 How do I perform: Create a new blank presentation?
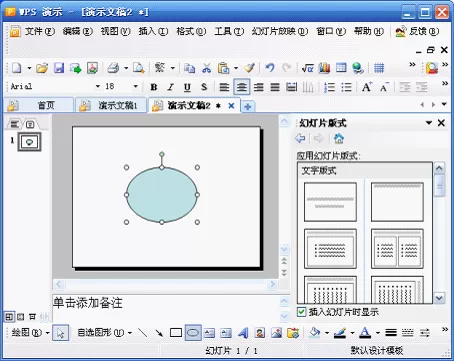17,68
